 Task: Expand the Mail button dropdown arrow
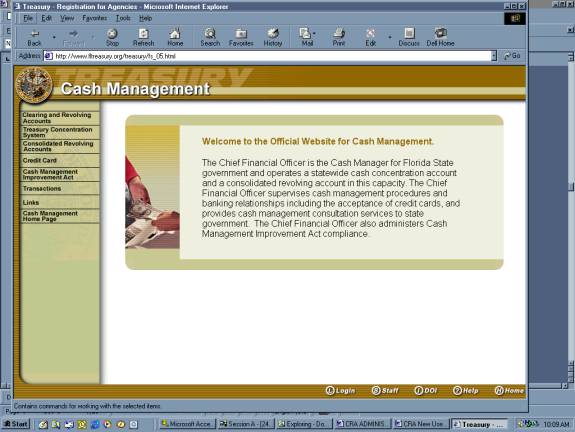314,34
